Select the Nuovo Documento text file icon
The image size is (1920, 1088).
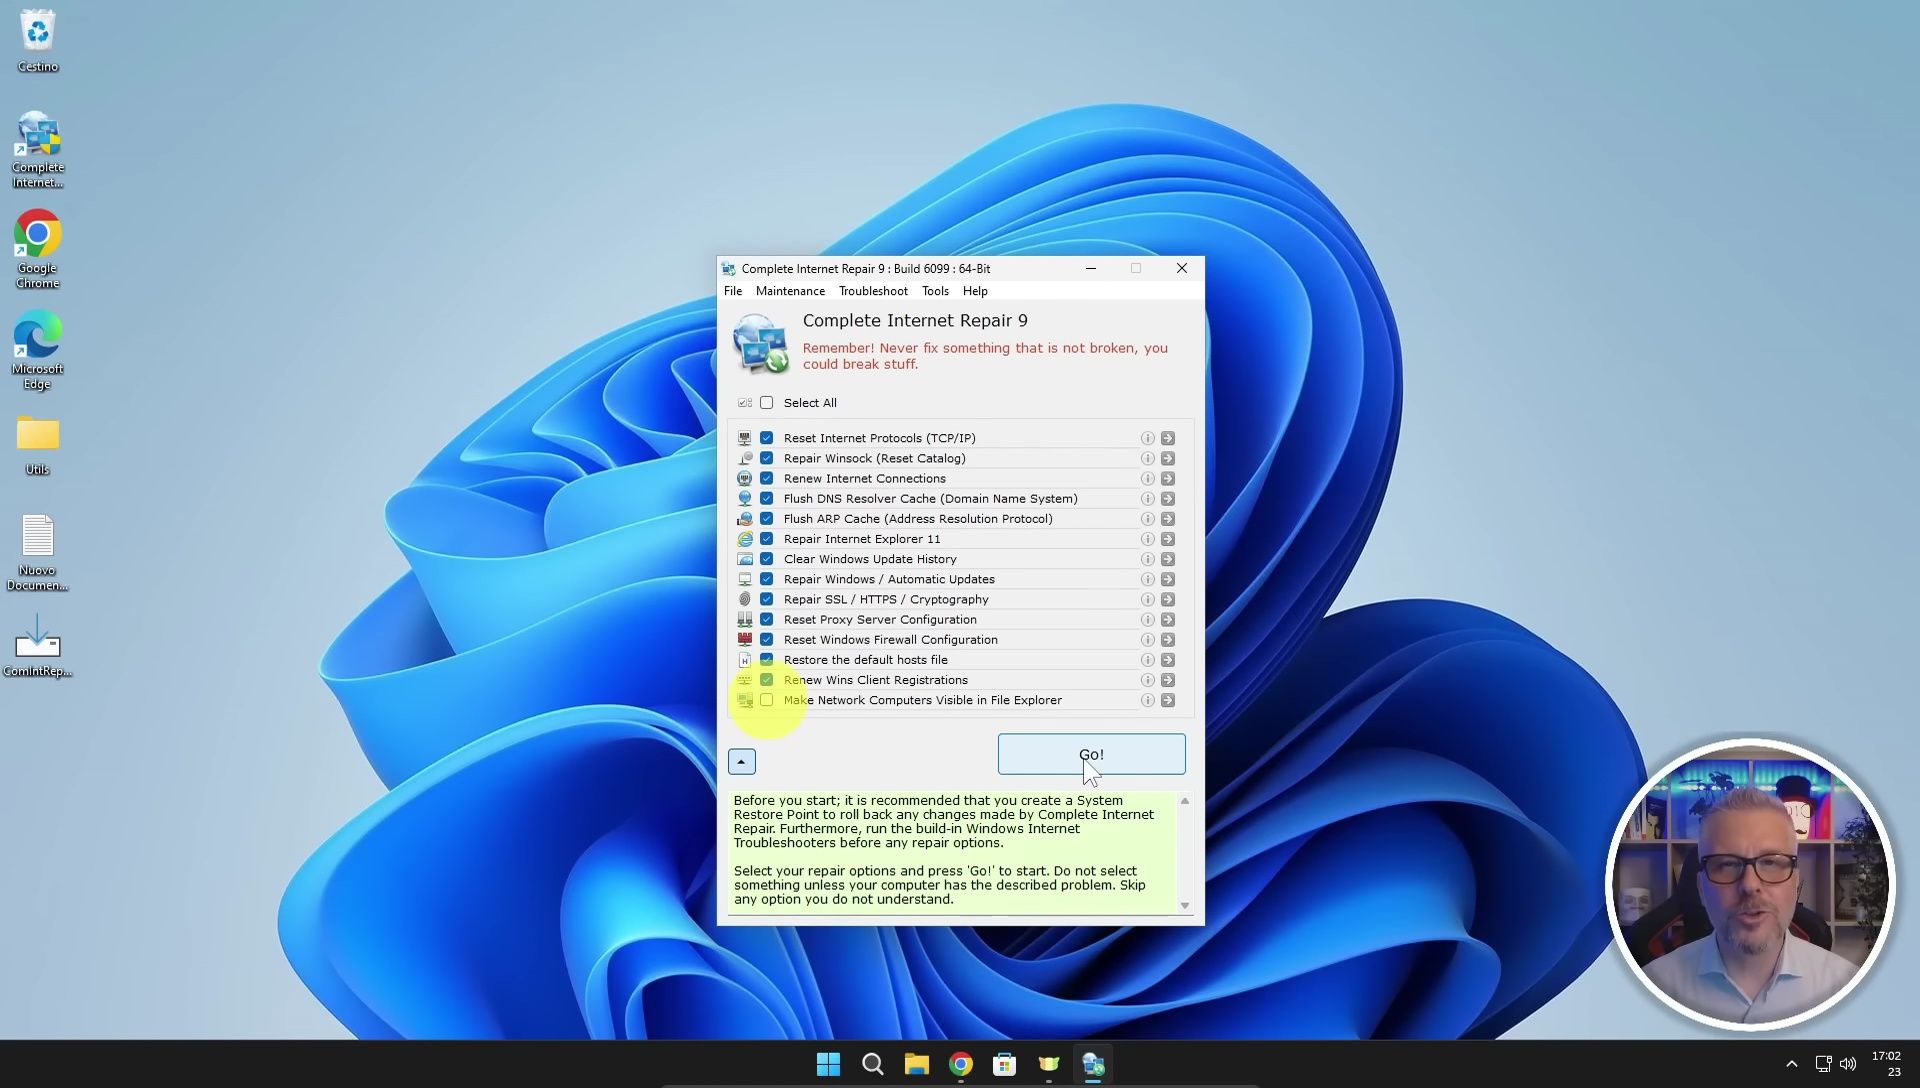pos(38,553)
